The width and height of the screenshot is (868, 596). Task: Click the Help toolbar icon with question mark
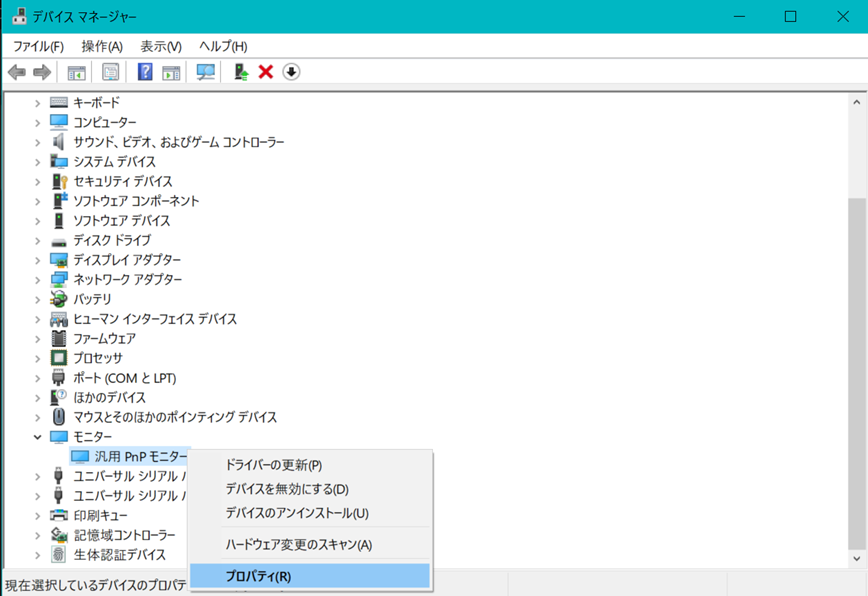[x=145, y=72]
